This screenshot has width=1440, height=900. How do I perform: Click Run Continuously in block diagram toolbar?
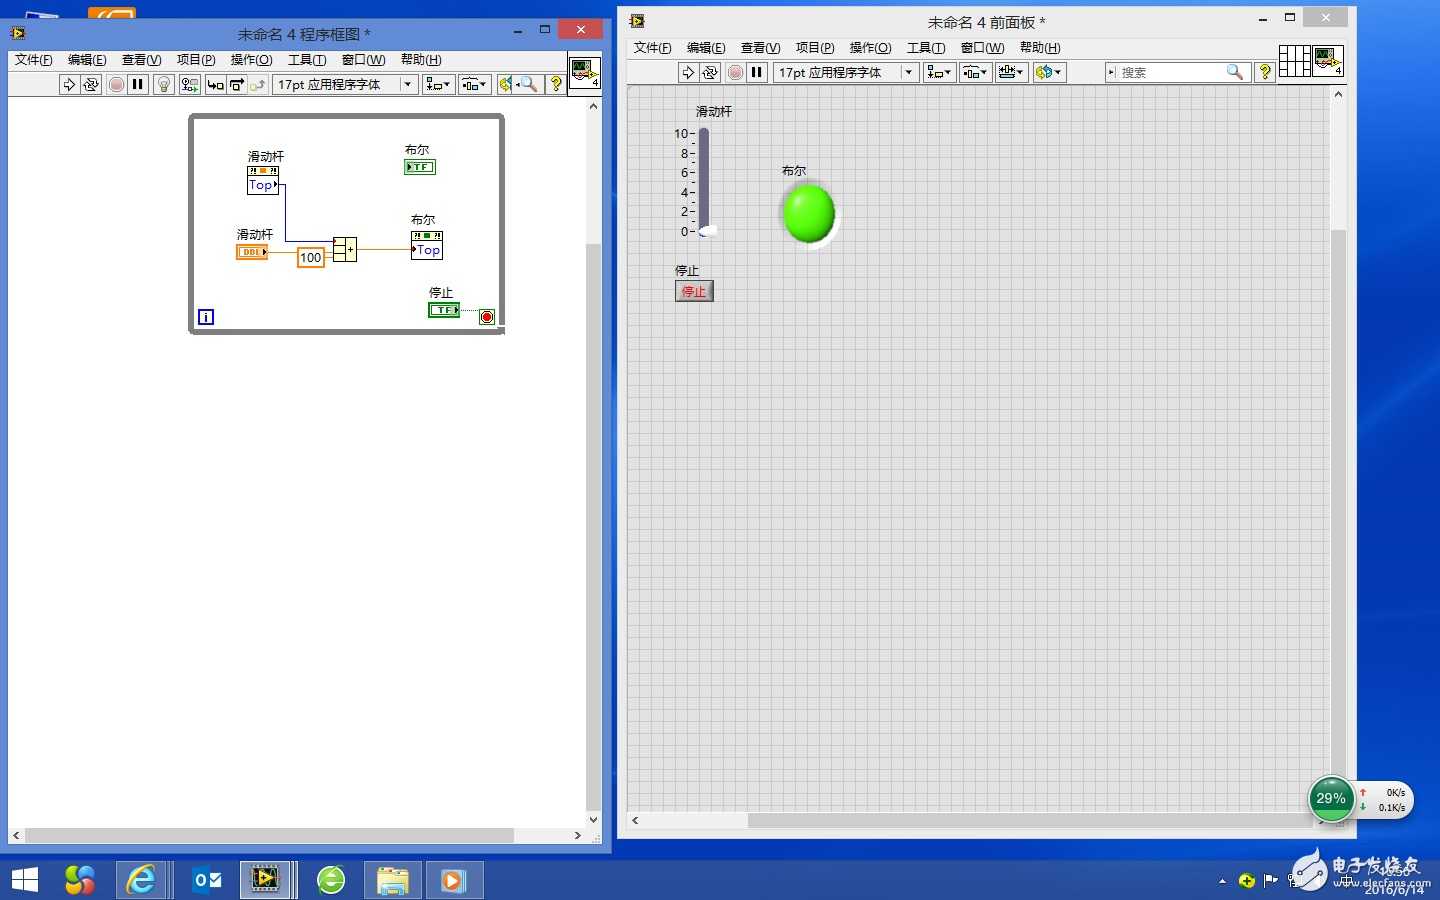click(91, 85)
